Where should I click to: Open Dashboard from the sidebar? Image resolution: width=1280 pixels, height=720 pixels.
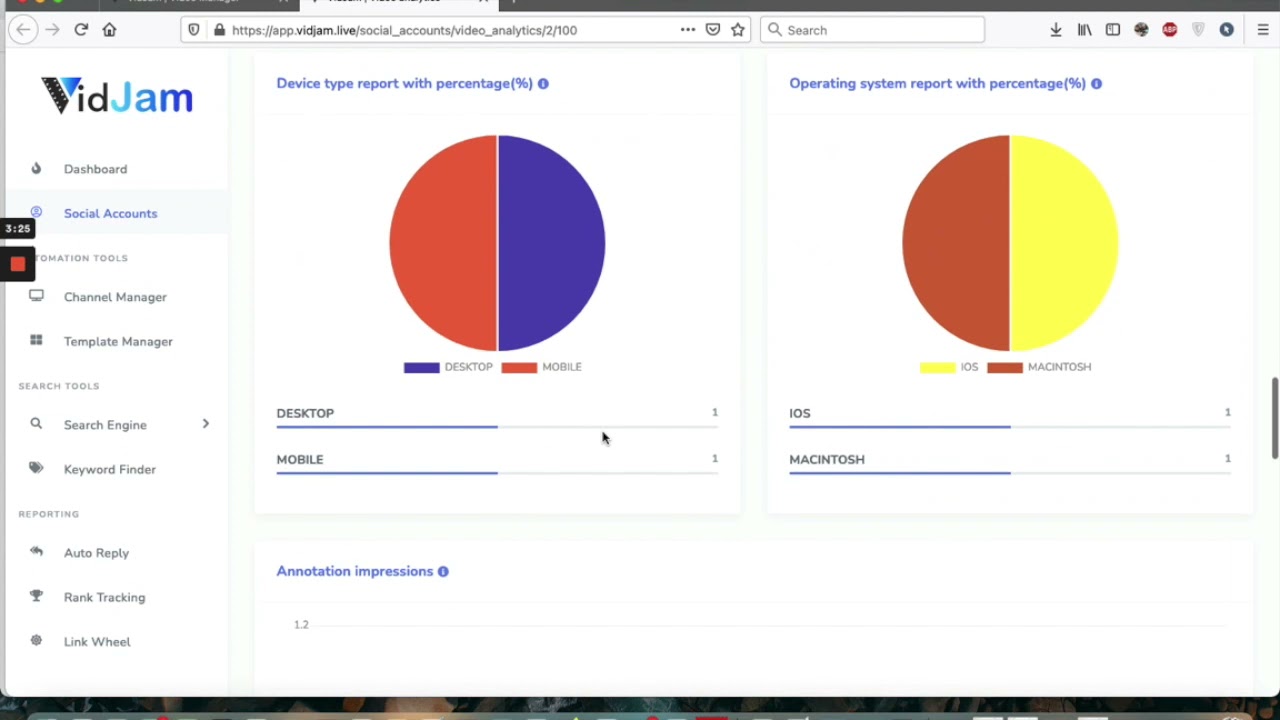tap(95, 169)
